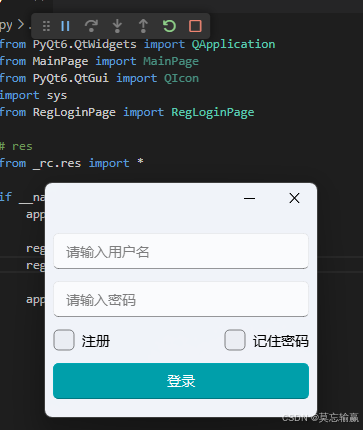Close the login dialog

point(294,198)
